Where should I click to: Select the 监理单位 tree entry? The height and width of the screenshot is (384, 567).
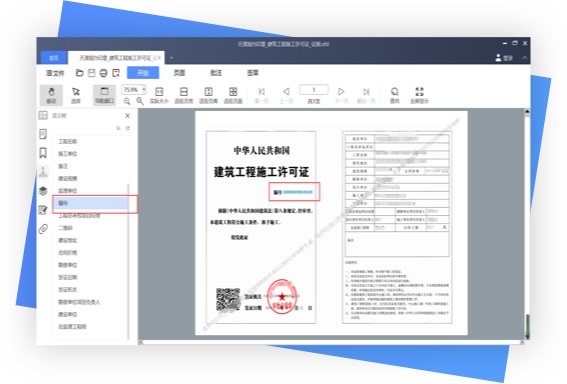coord(68,191)
